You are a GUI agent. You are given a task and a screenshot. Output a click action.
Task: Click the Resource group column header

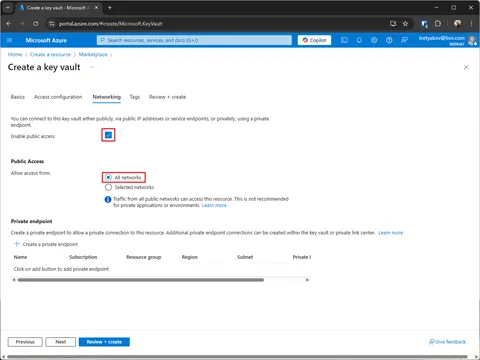pyautogui.click(x=144, y=257)
